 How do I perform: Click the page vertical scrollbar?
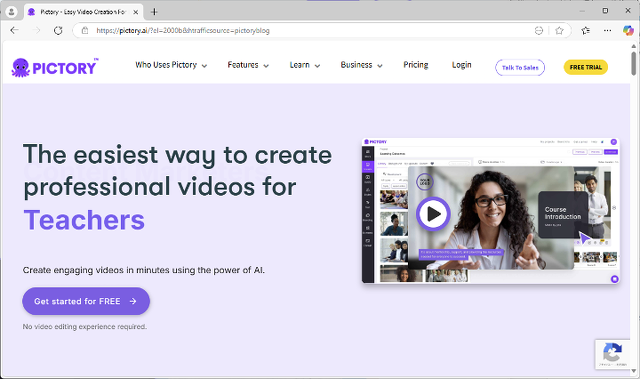(633, 64)
